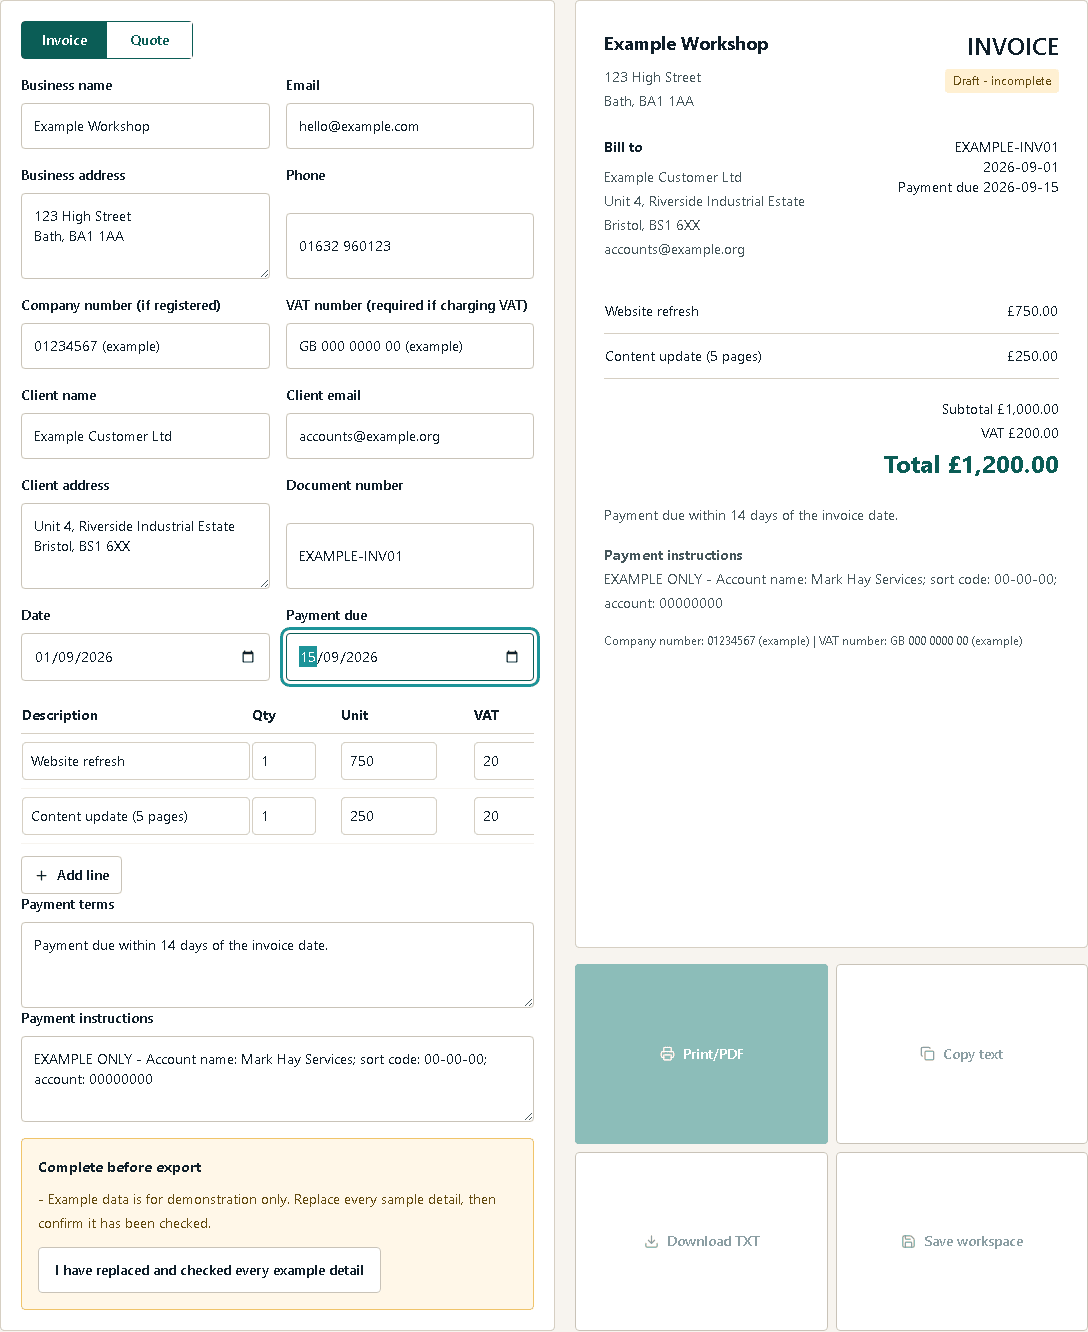Click the Total £1,200.00 amount in preview
Viewport: 1088px width, 1332px height.
(x=971, y=465)
